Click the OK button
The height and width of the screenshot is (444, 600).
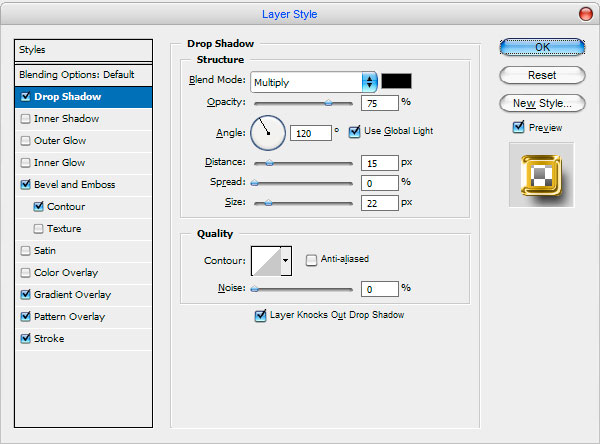click(x=542, y=47)
